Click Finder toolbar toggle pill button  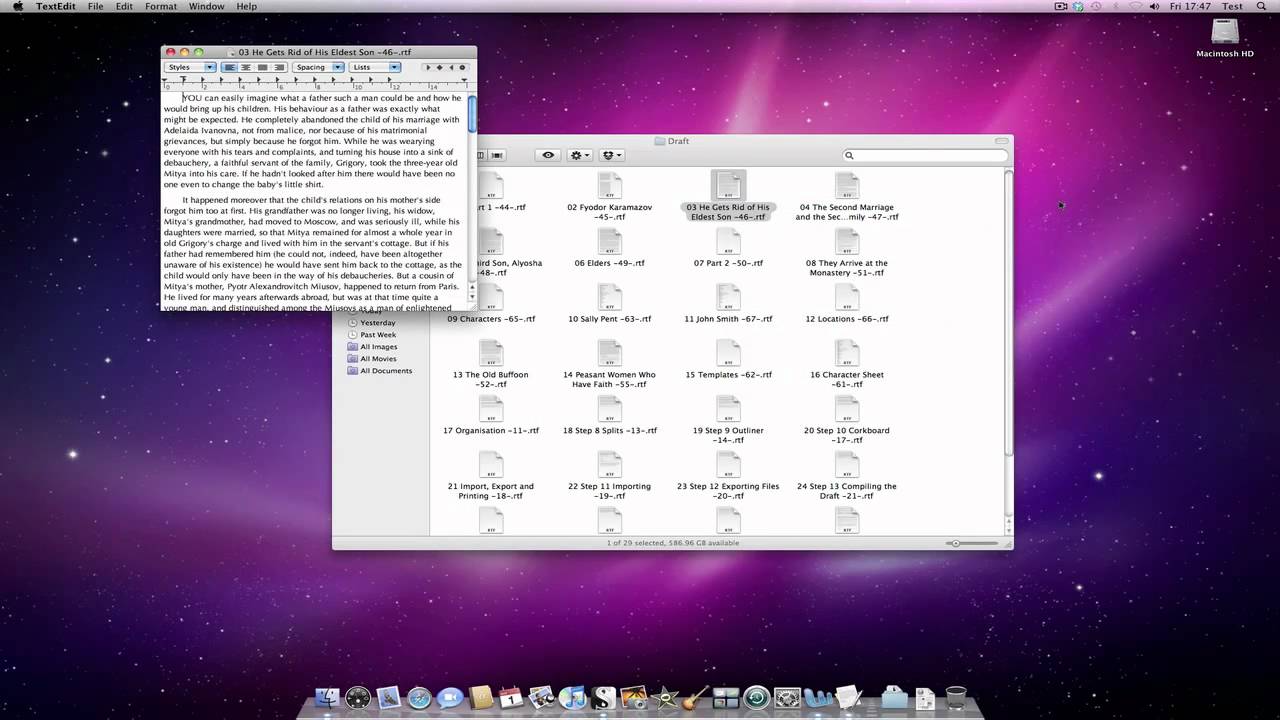[x=1001, y=141]
